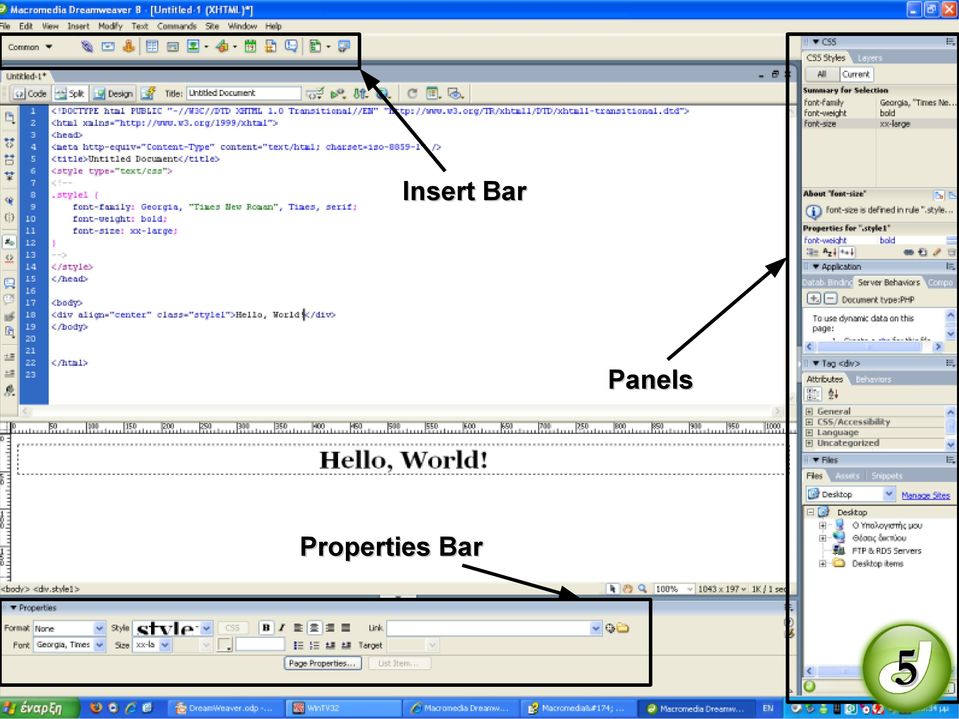Image resolution: width=959 pixels, height=719 pixels.
Task: Collapse the Properties inspector
Action: tap(13, 608)
